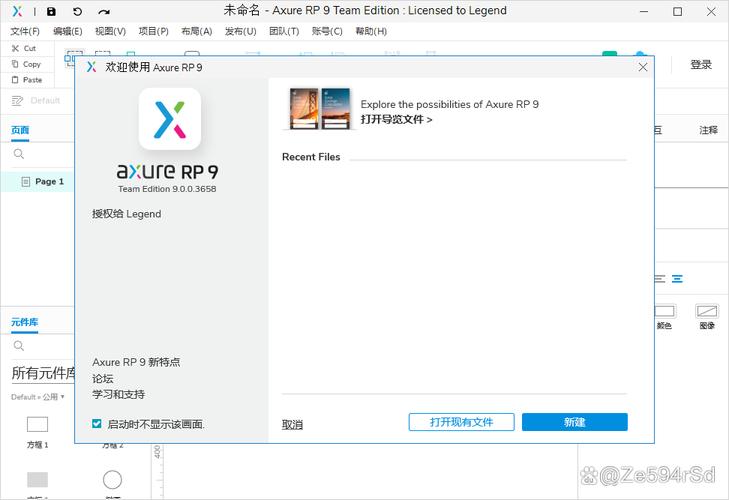Open the 项目(P) menu
This screenshot has height=500, width=729.
click(x=153, y=31)
